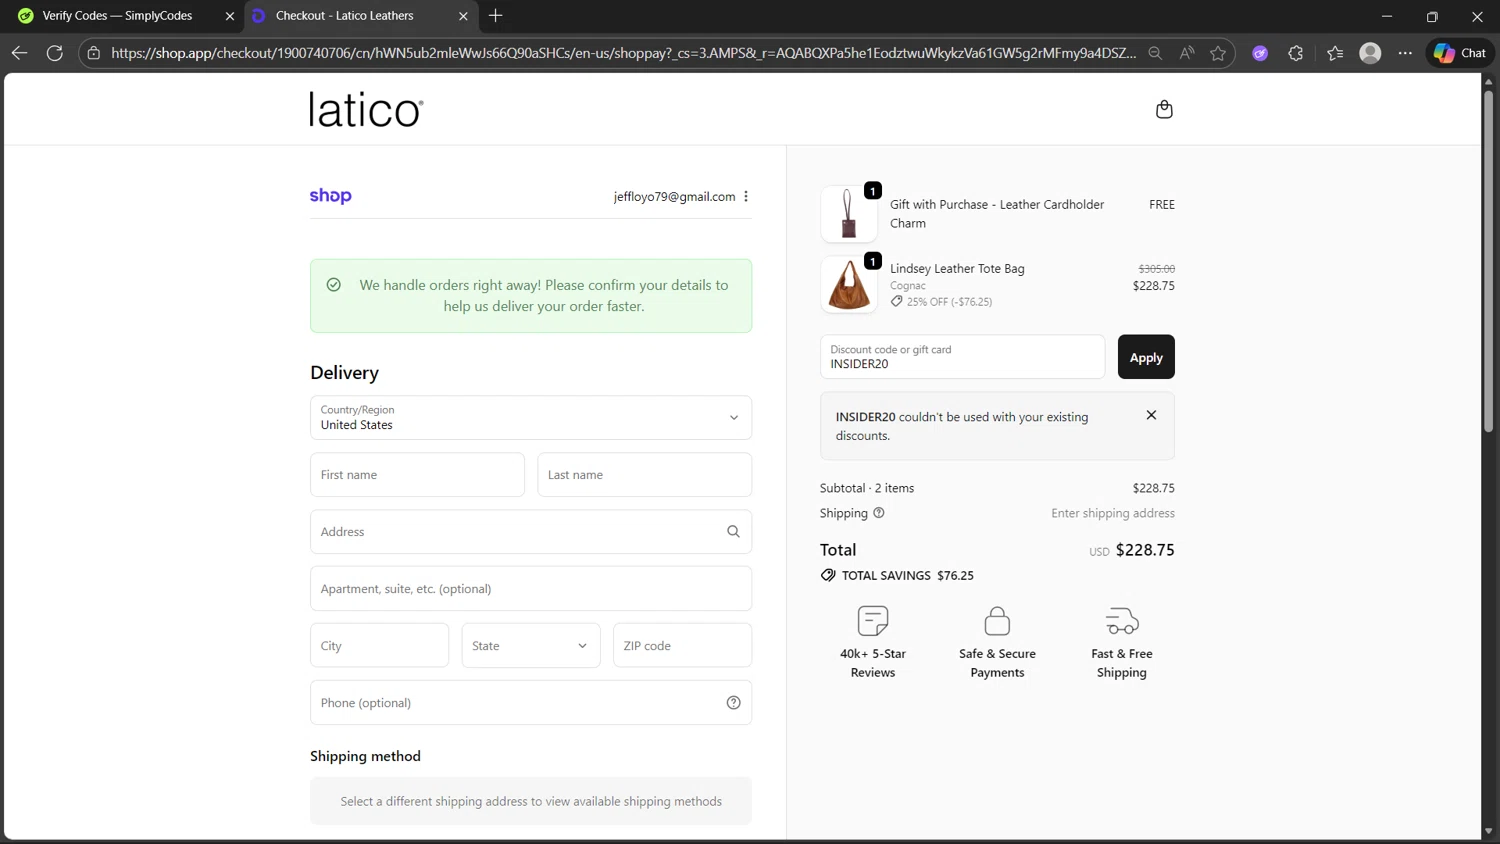Click the phone field help icon
This screenshot has width=1500, height=844.
tap(733, 703)
